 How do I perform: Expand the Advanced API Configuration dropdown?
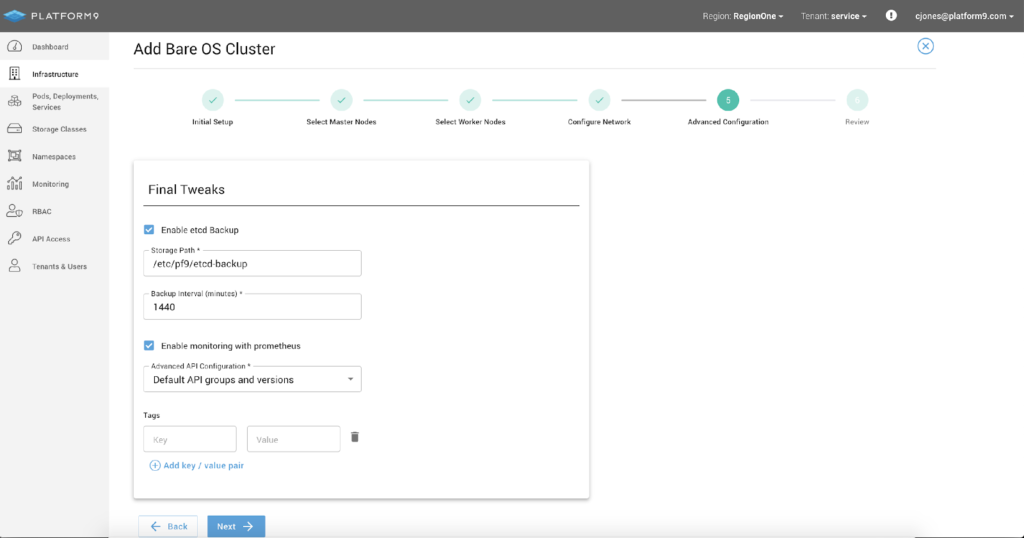[253, 380]
